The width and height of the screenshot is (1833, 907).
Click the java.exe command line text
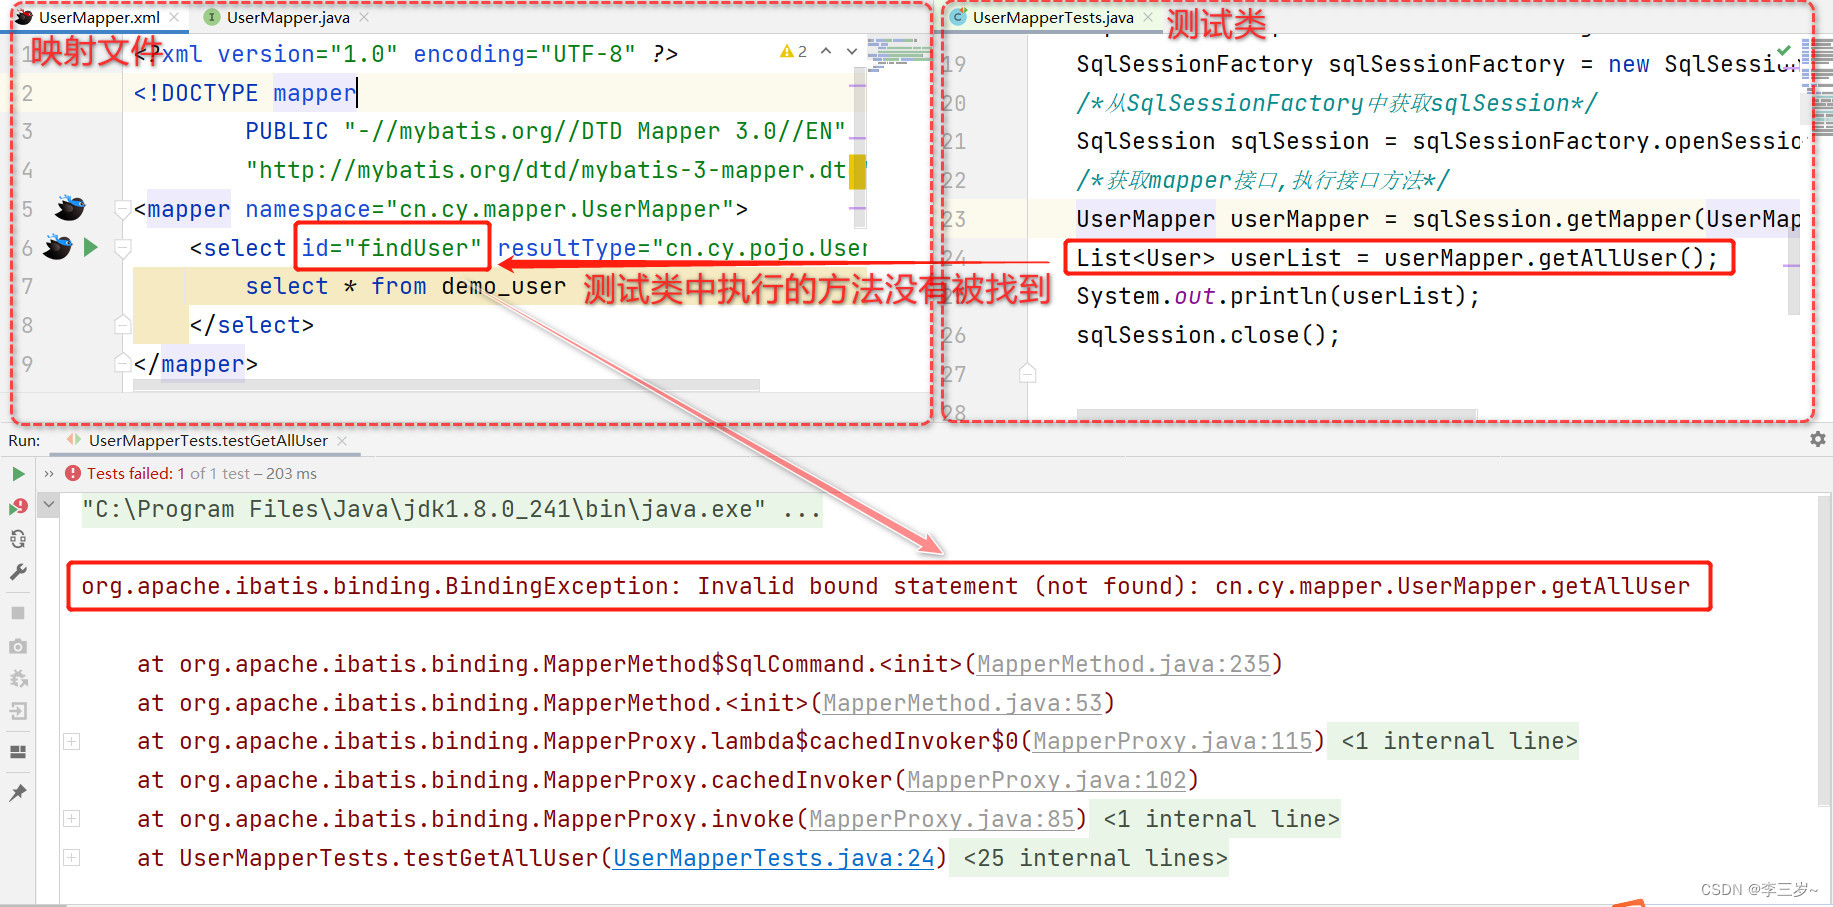tap(451, 509)
